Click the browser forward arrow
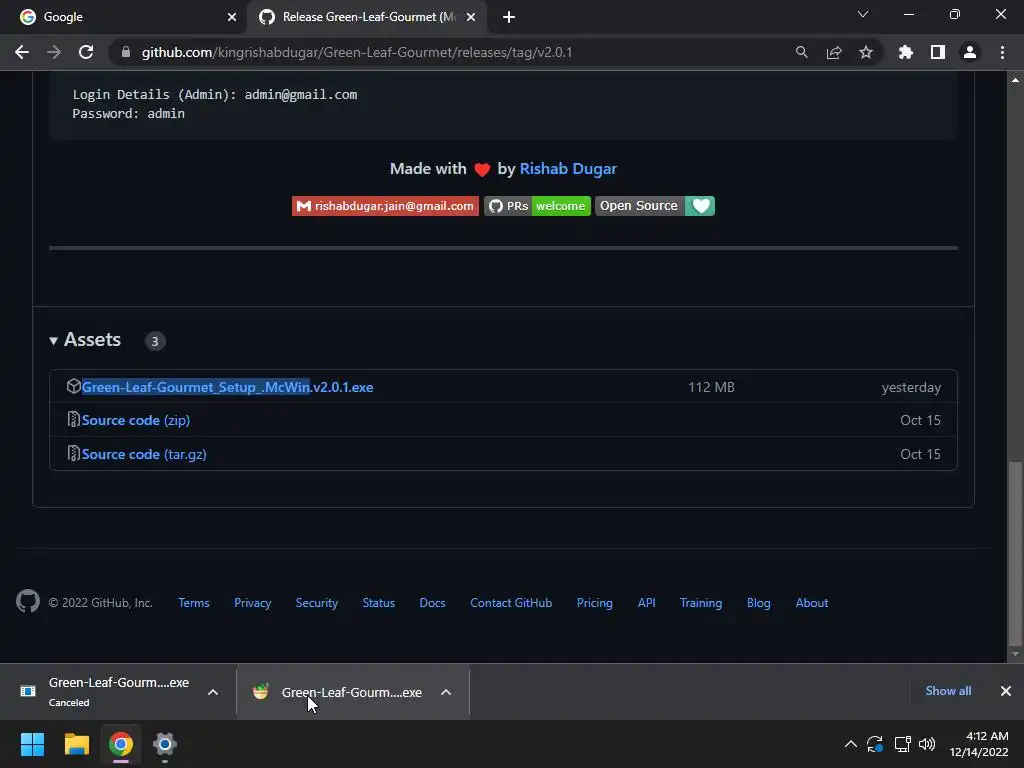Screen dimensions: 1024x768 coord(54,52)
